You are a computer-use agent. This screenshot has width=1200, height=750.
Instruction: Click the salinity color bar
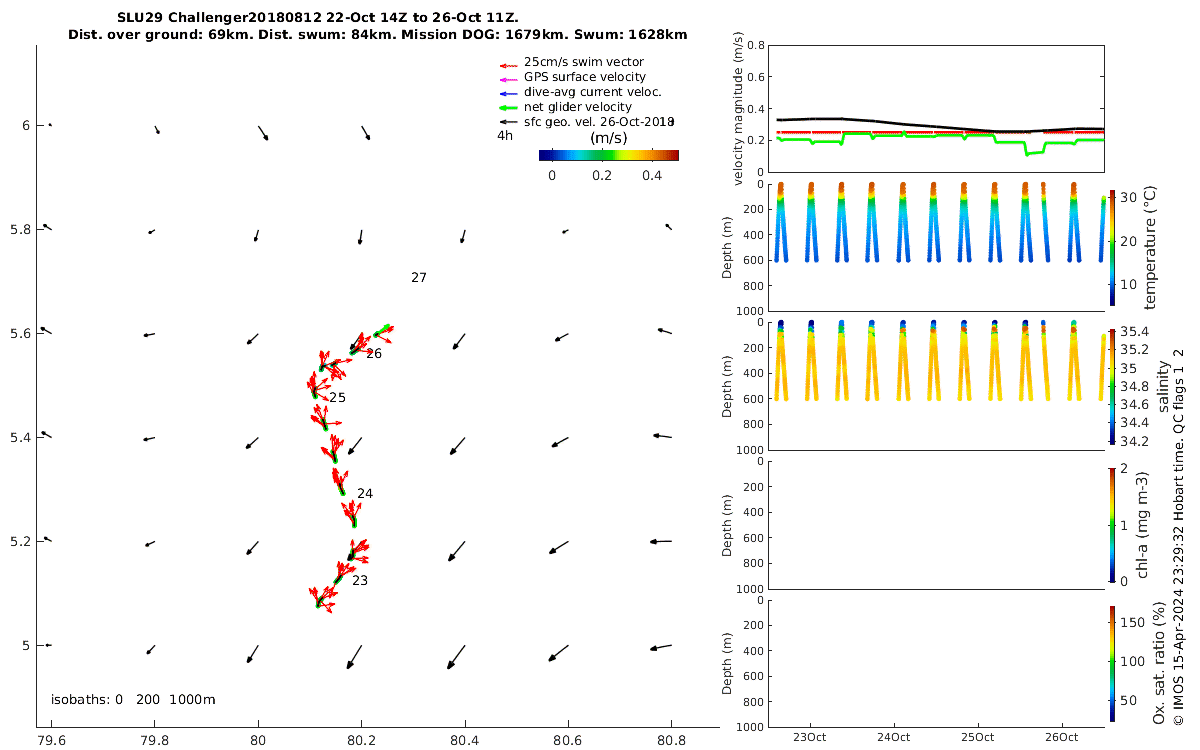click(1112, 386)
